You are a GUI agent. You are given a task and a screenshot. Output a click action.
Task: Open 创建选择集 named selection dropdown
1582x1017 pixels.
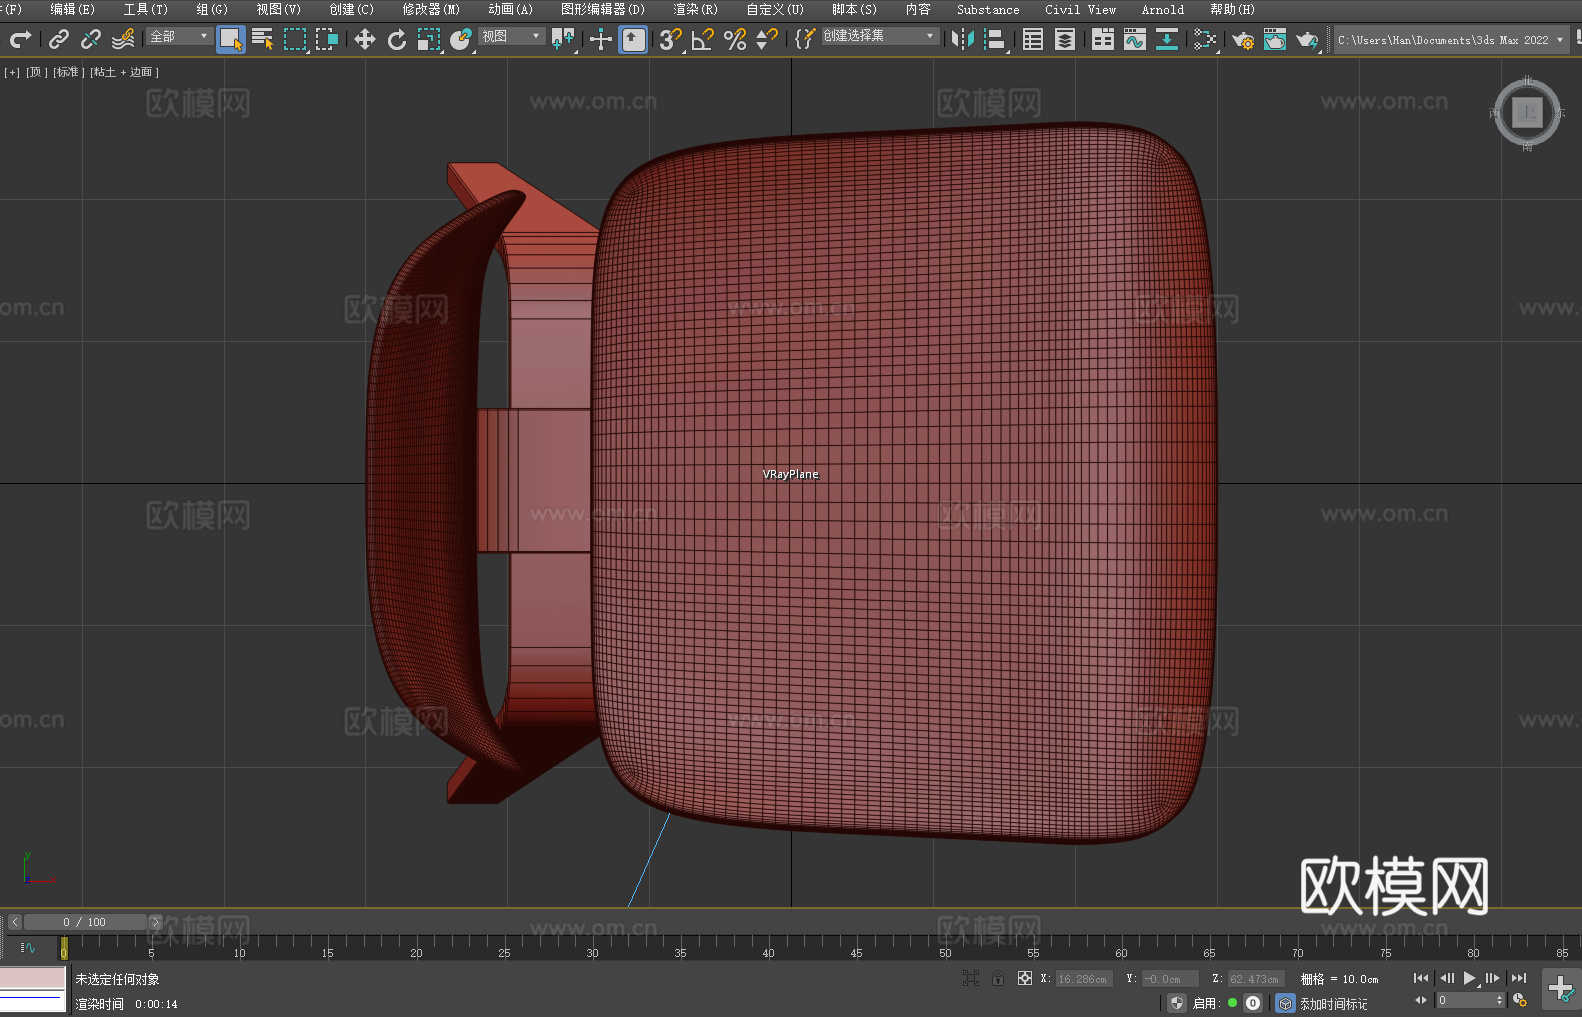(x=880, y=36)
